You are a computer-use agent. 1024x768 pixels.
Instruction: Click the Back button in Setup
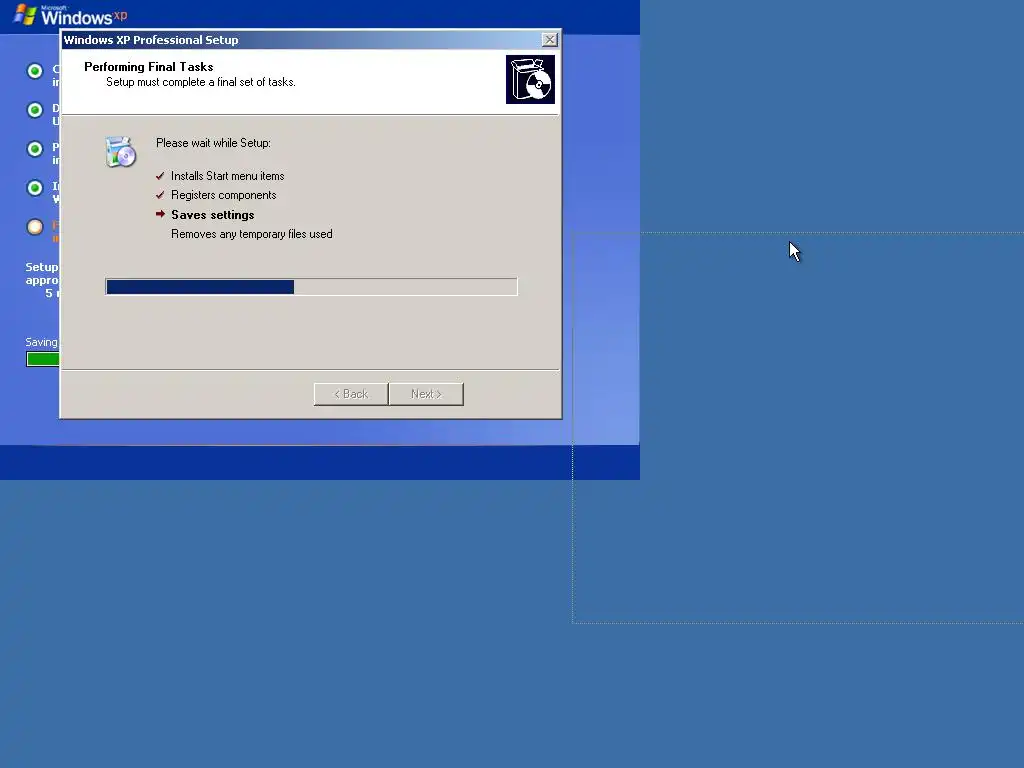point(351,394)
